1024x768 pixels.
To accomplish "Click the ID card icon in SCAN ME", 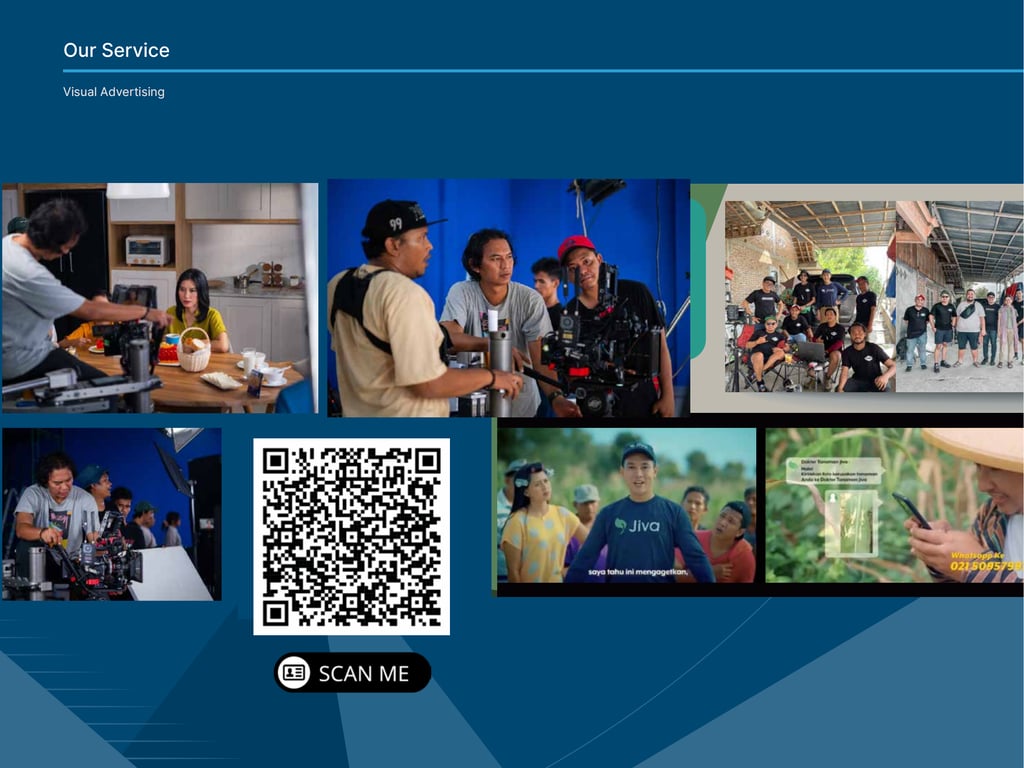I will (x=294, y=672).
